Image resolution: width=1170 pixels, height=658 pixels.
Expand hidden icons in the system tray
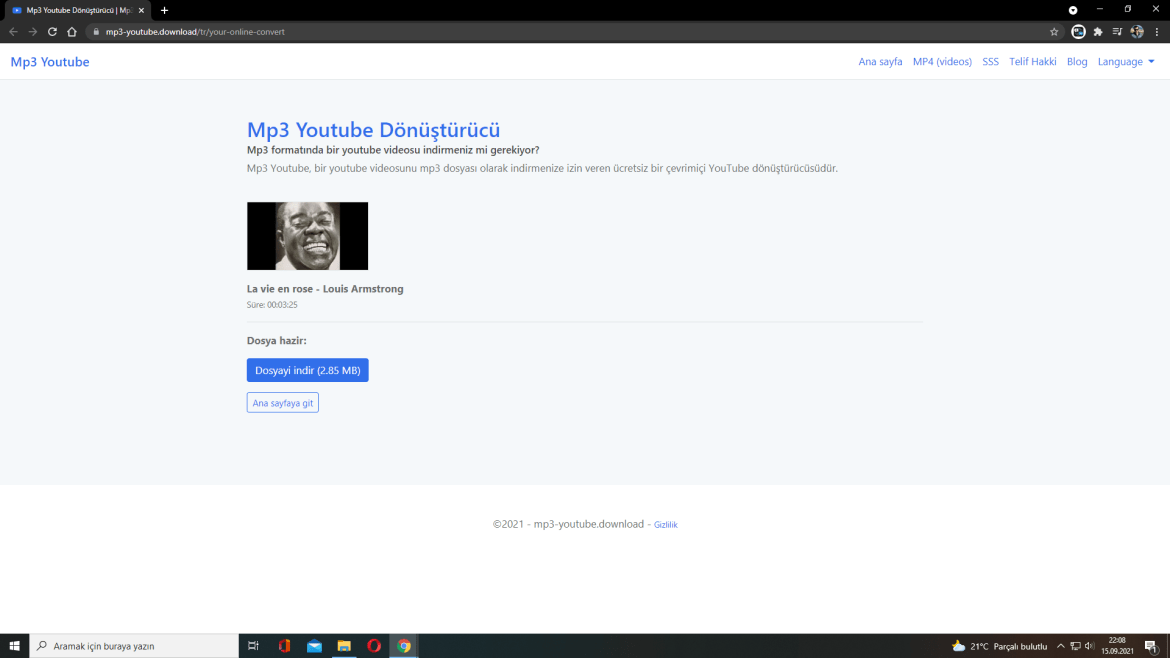pos(1060,646)
